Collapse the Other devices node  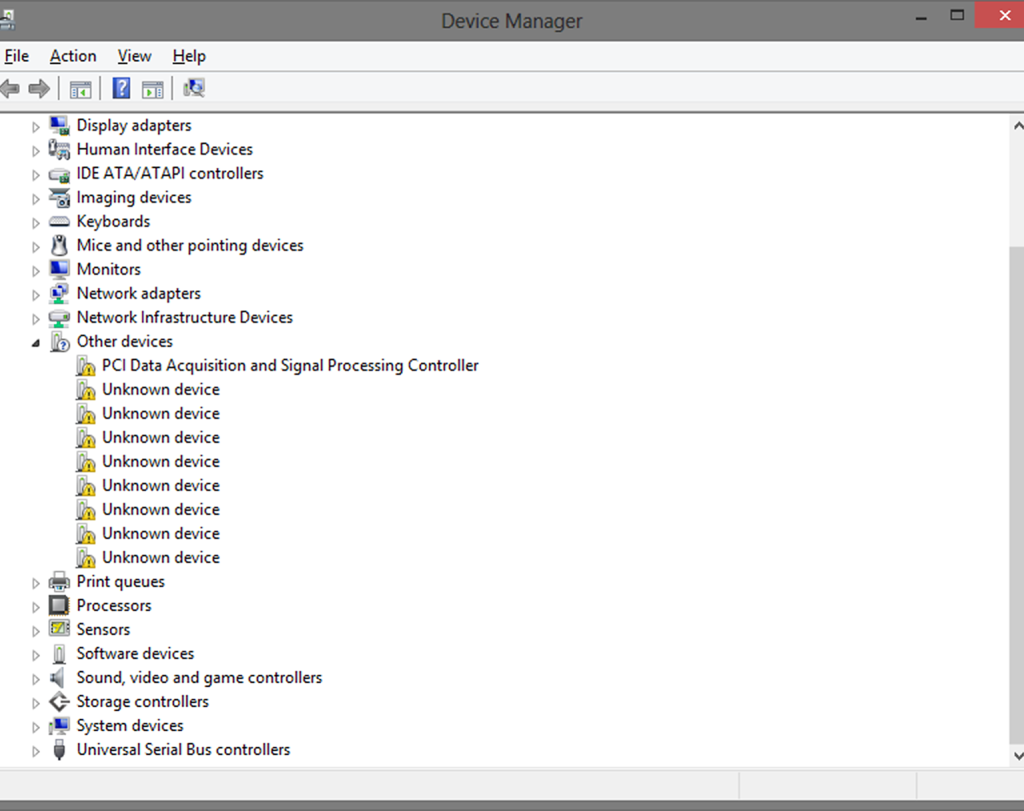(x=36, y=343)
